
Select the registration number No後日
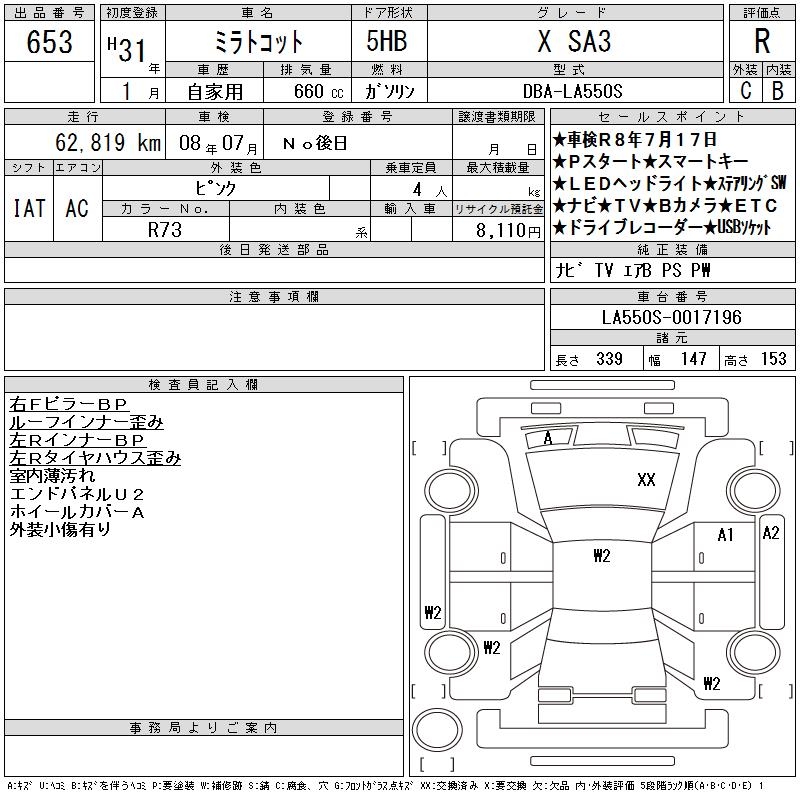[x=315, y=143]
